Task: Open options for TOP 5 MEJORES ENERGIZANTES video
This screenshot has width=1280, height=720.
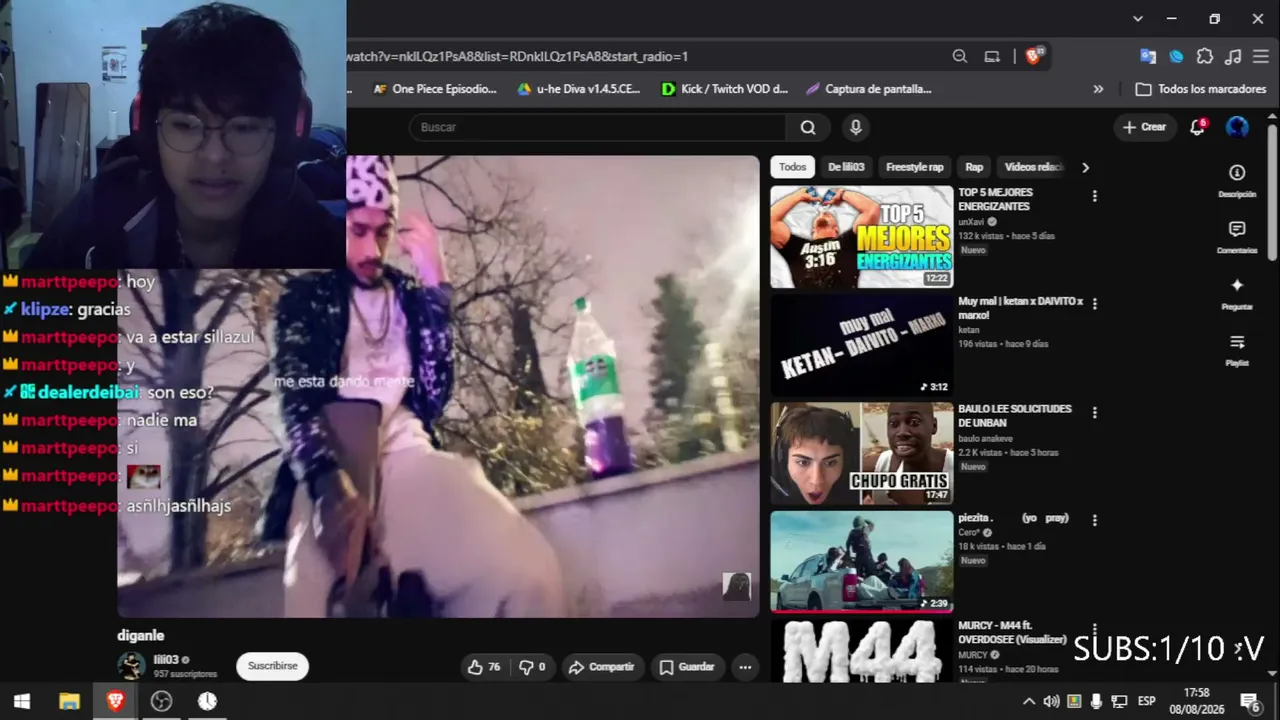Action: pyautogui.click(x=1095, y=197)
